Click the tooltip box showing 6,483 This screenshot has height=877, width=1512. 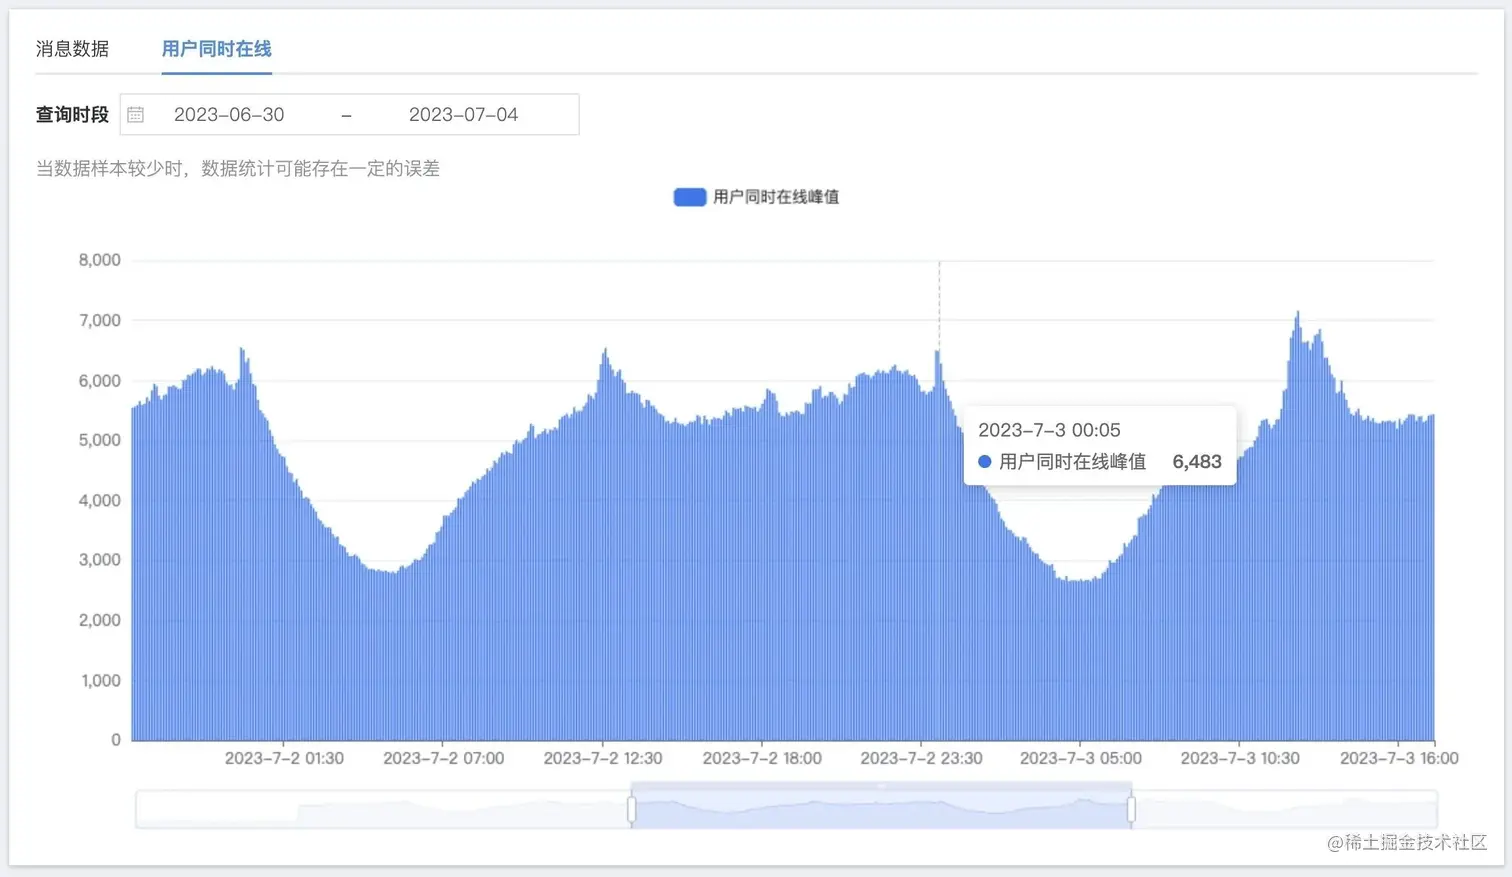pyautogui.click(x=1100, y=446)
